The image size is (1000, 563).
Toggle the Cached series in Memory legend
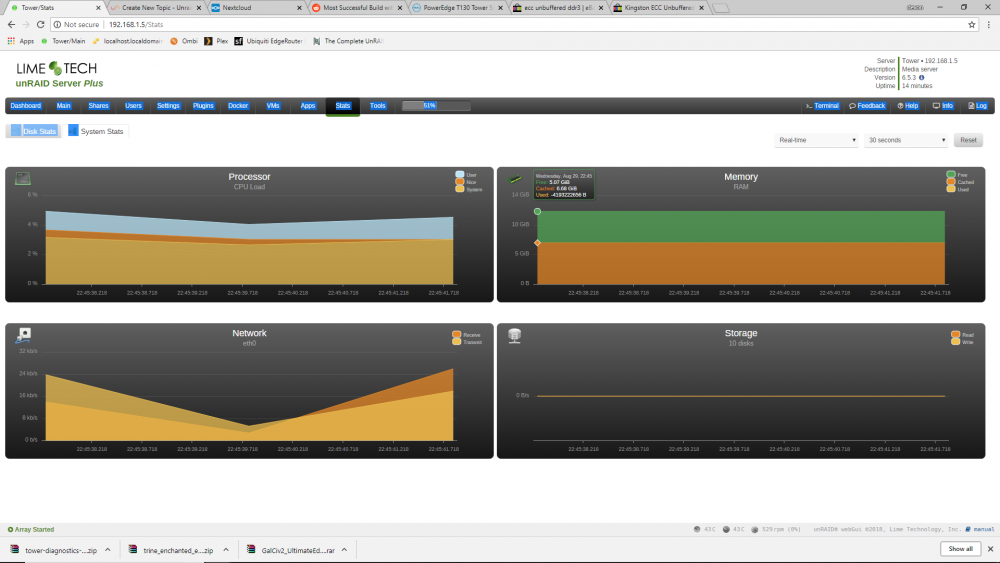(x=960, y=182)
